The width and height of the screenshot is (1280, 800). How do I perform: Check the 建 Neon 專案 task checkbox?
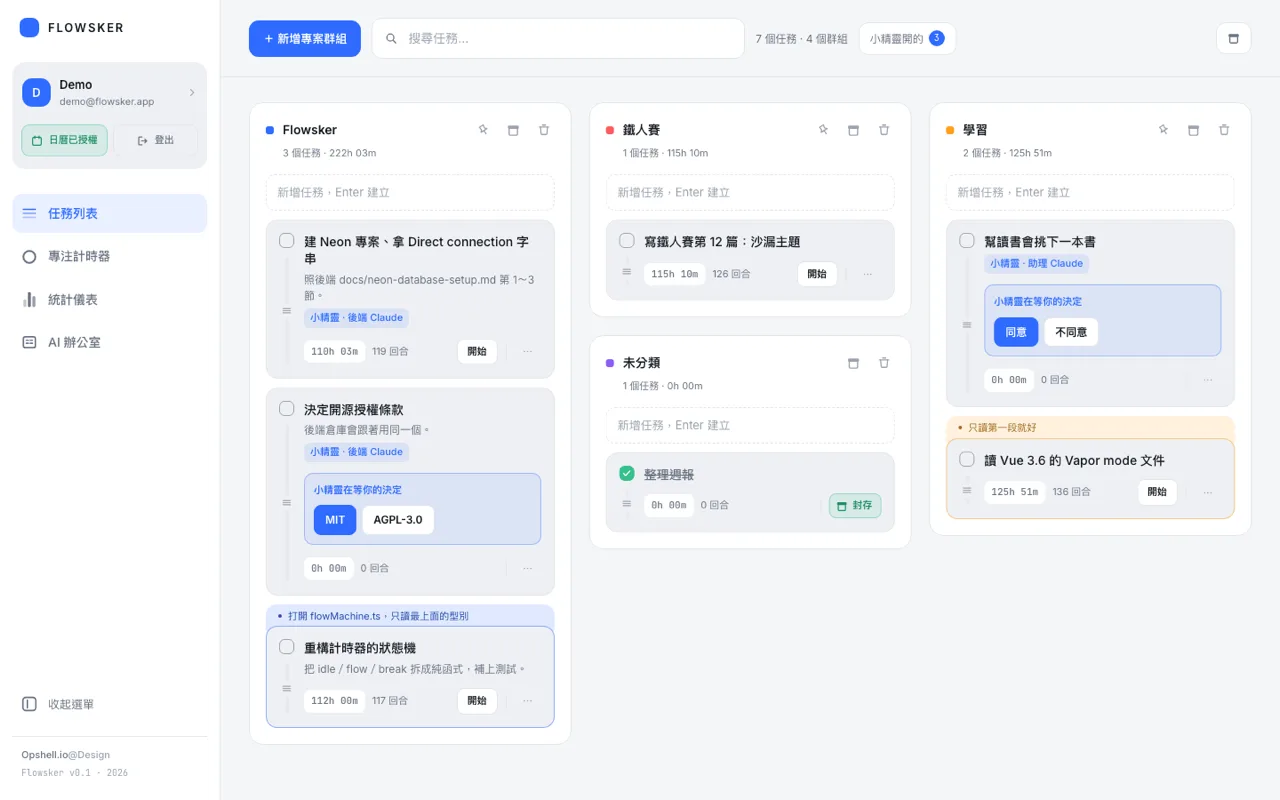(x=287, y=241)
